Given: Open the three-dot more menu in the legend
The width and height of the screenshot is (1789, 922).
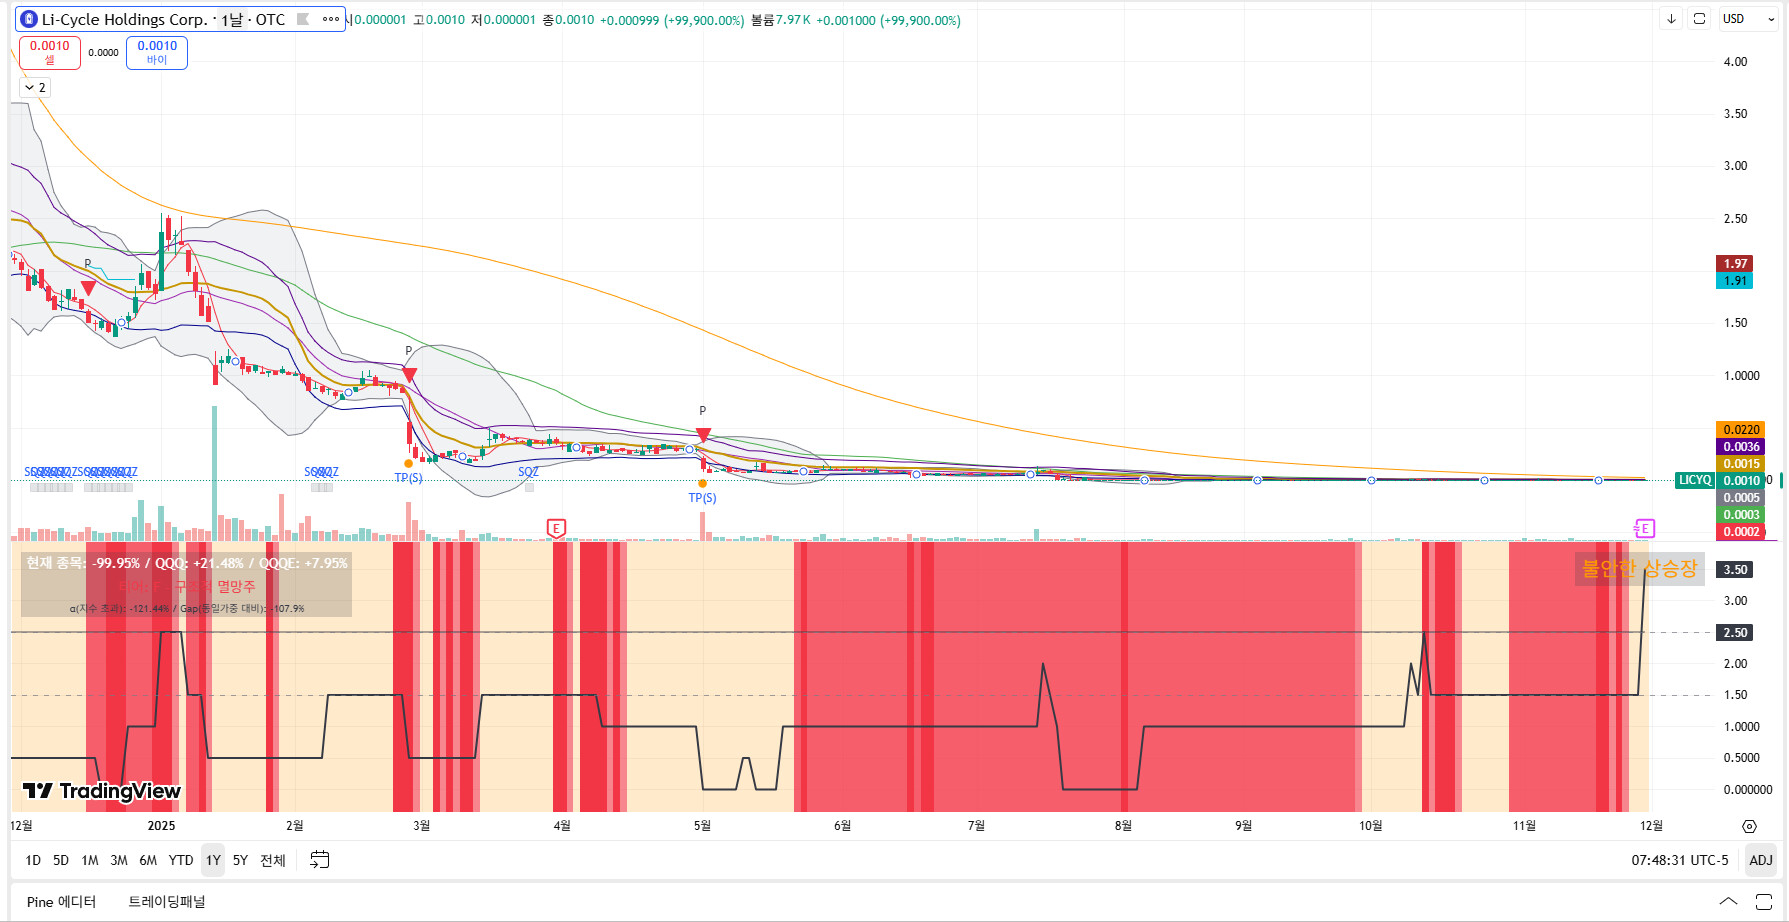Looking at the screenshot, I should point(331,19).
